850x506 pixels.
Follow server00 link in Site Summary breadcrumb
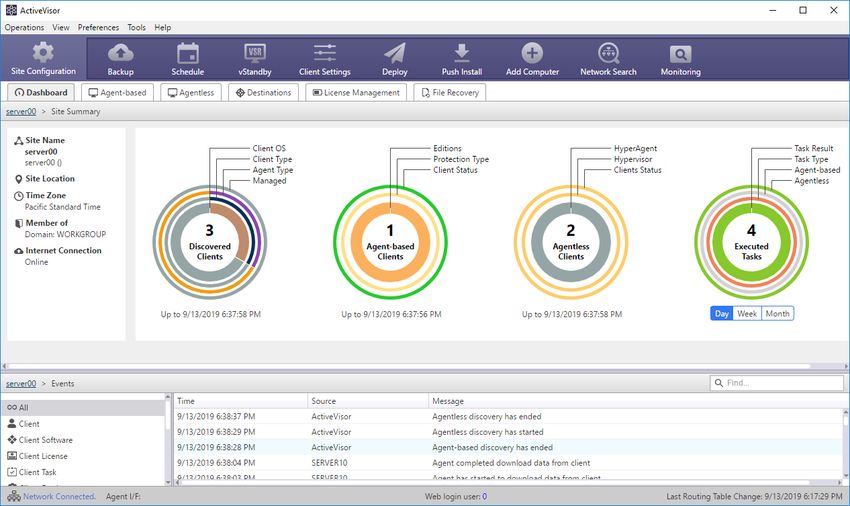(21, 111)
